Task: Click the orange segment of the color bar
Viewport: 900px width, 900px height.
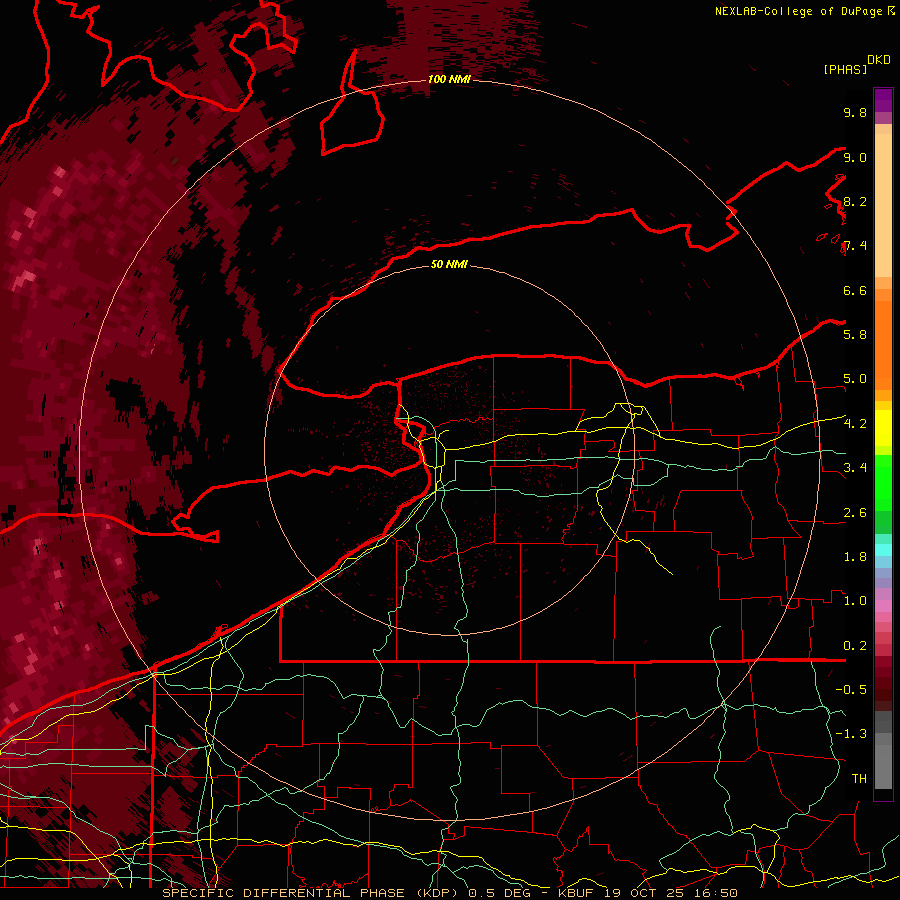Action: pos(883,344)
